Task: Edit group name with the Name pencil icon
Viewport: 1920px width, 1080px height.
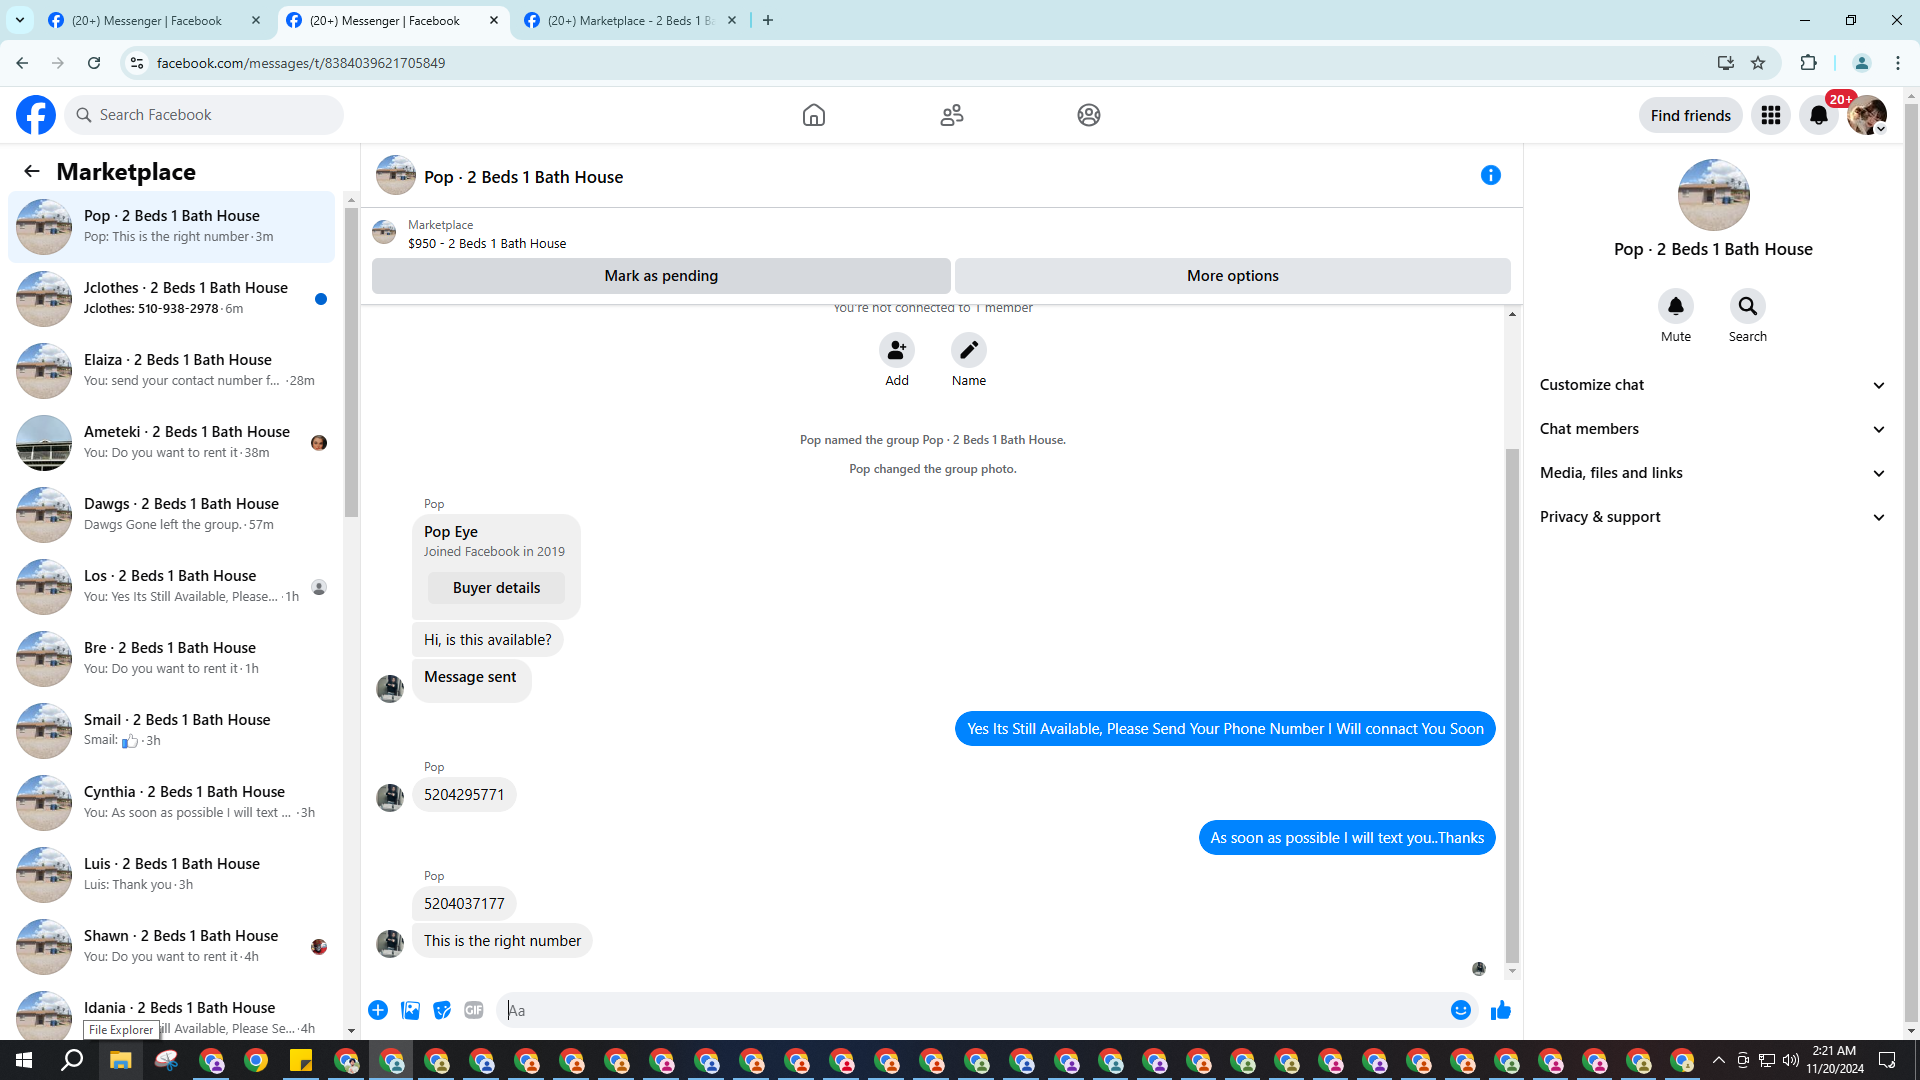Action: 969,350
